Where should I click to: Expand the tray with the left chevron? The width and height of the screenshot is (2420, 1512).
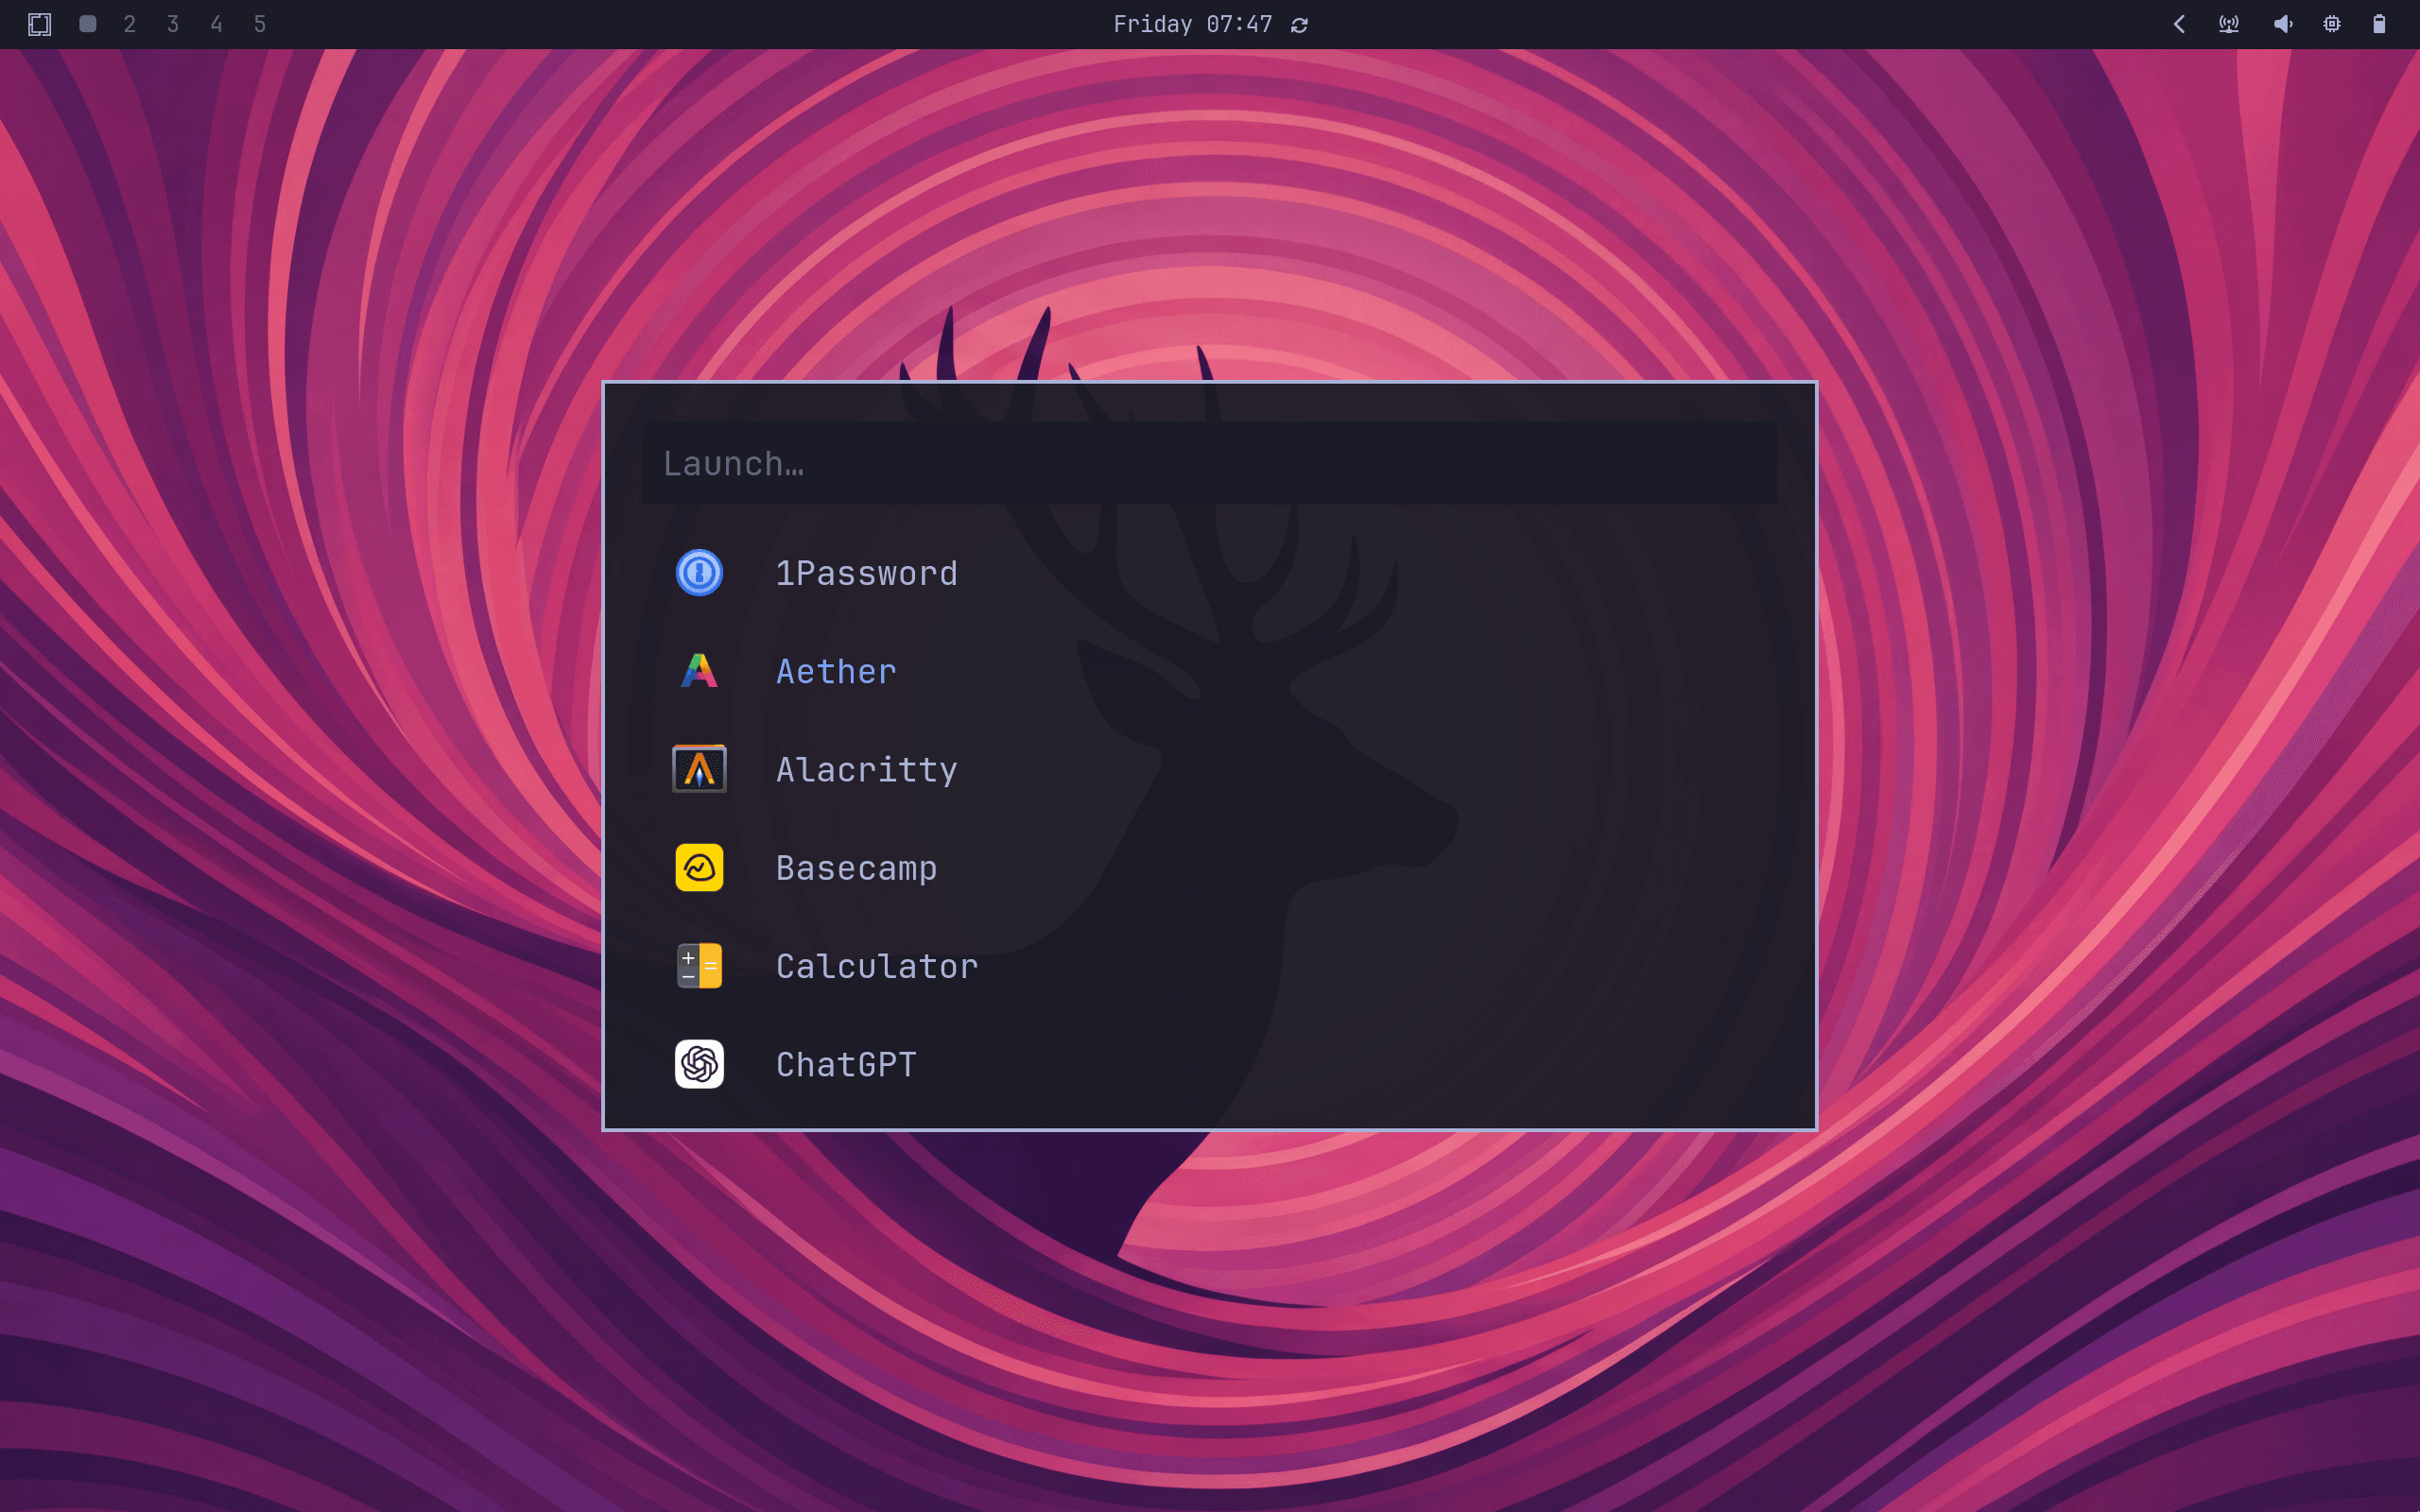2179,24
